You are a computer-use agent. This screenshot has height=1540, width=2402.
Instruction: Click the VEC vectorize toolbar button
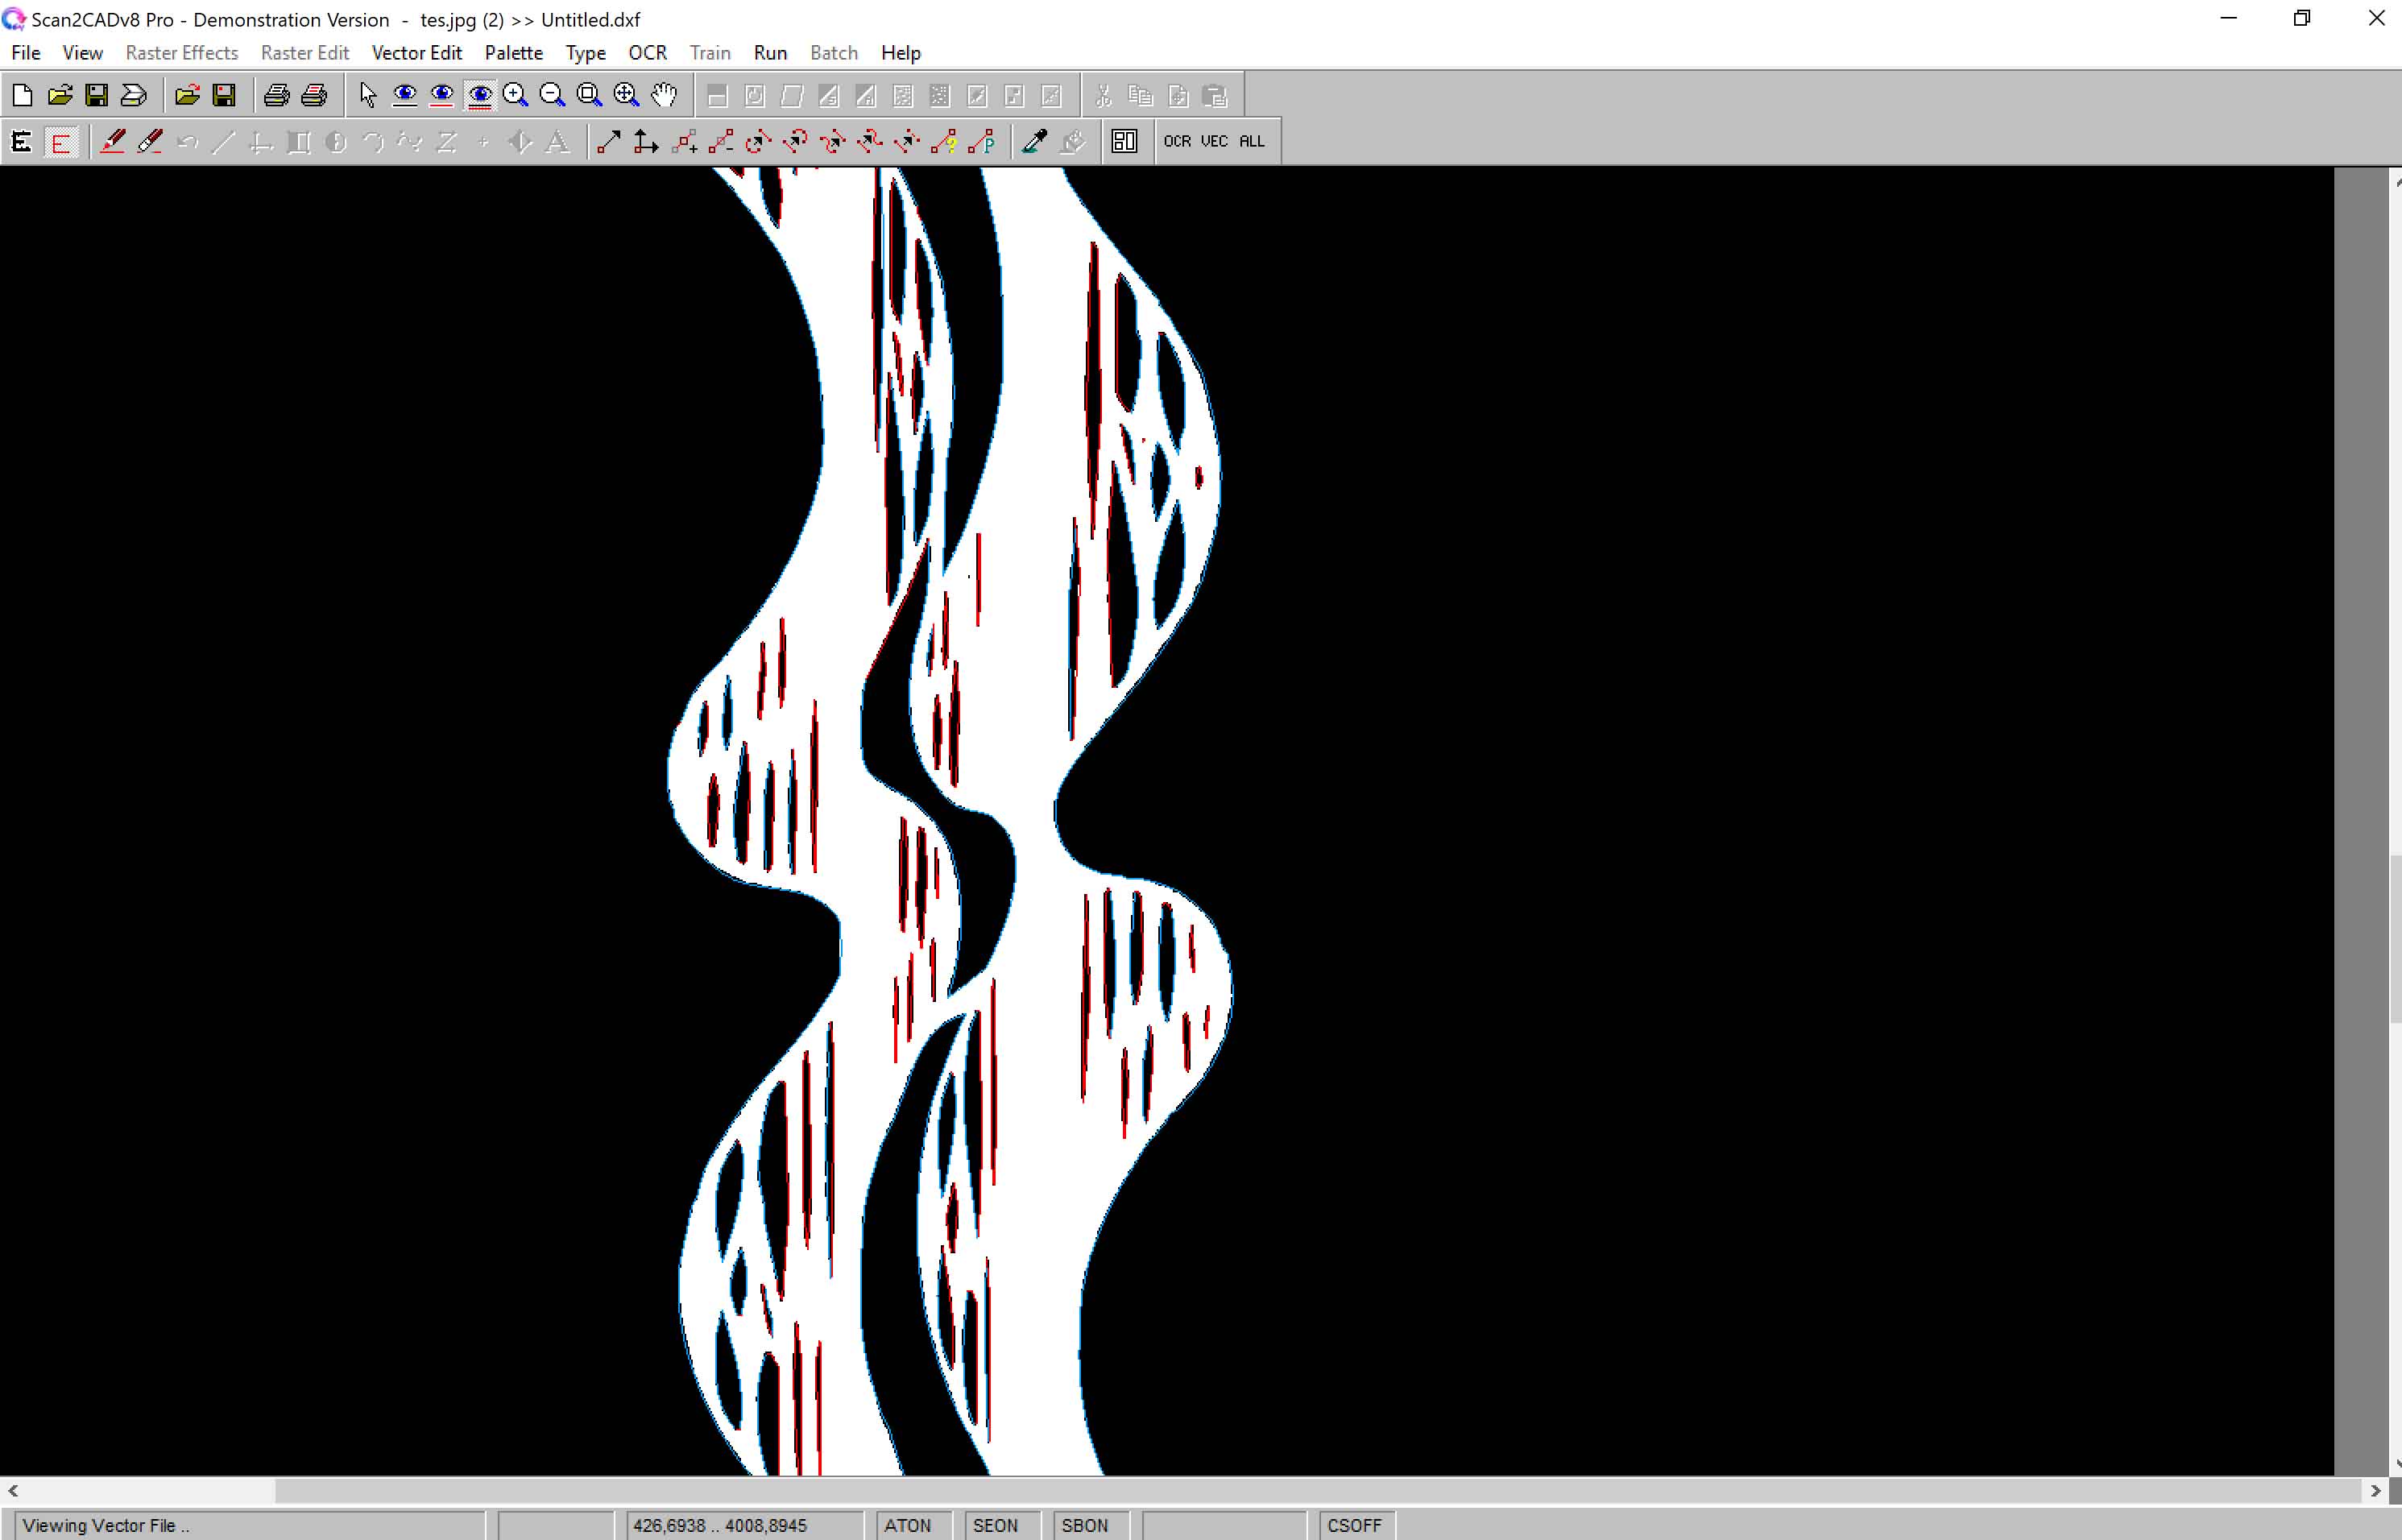click(1214, 141)
